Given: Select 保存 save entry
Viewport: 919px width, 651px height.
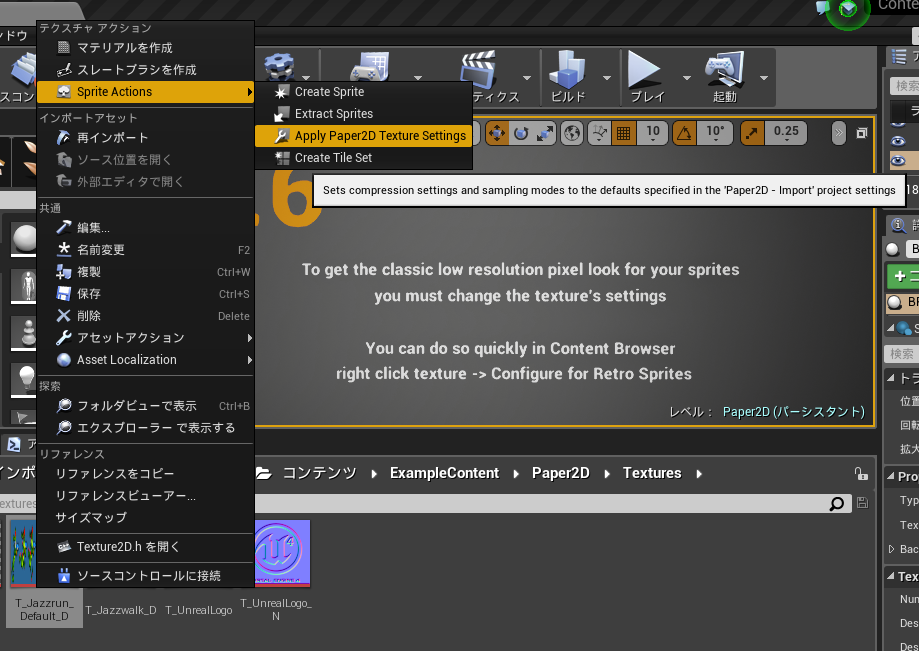Looking at the screenshot, I should pyautogui.click(x=145, y=294).
